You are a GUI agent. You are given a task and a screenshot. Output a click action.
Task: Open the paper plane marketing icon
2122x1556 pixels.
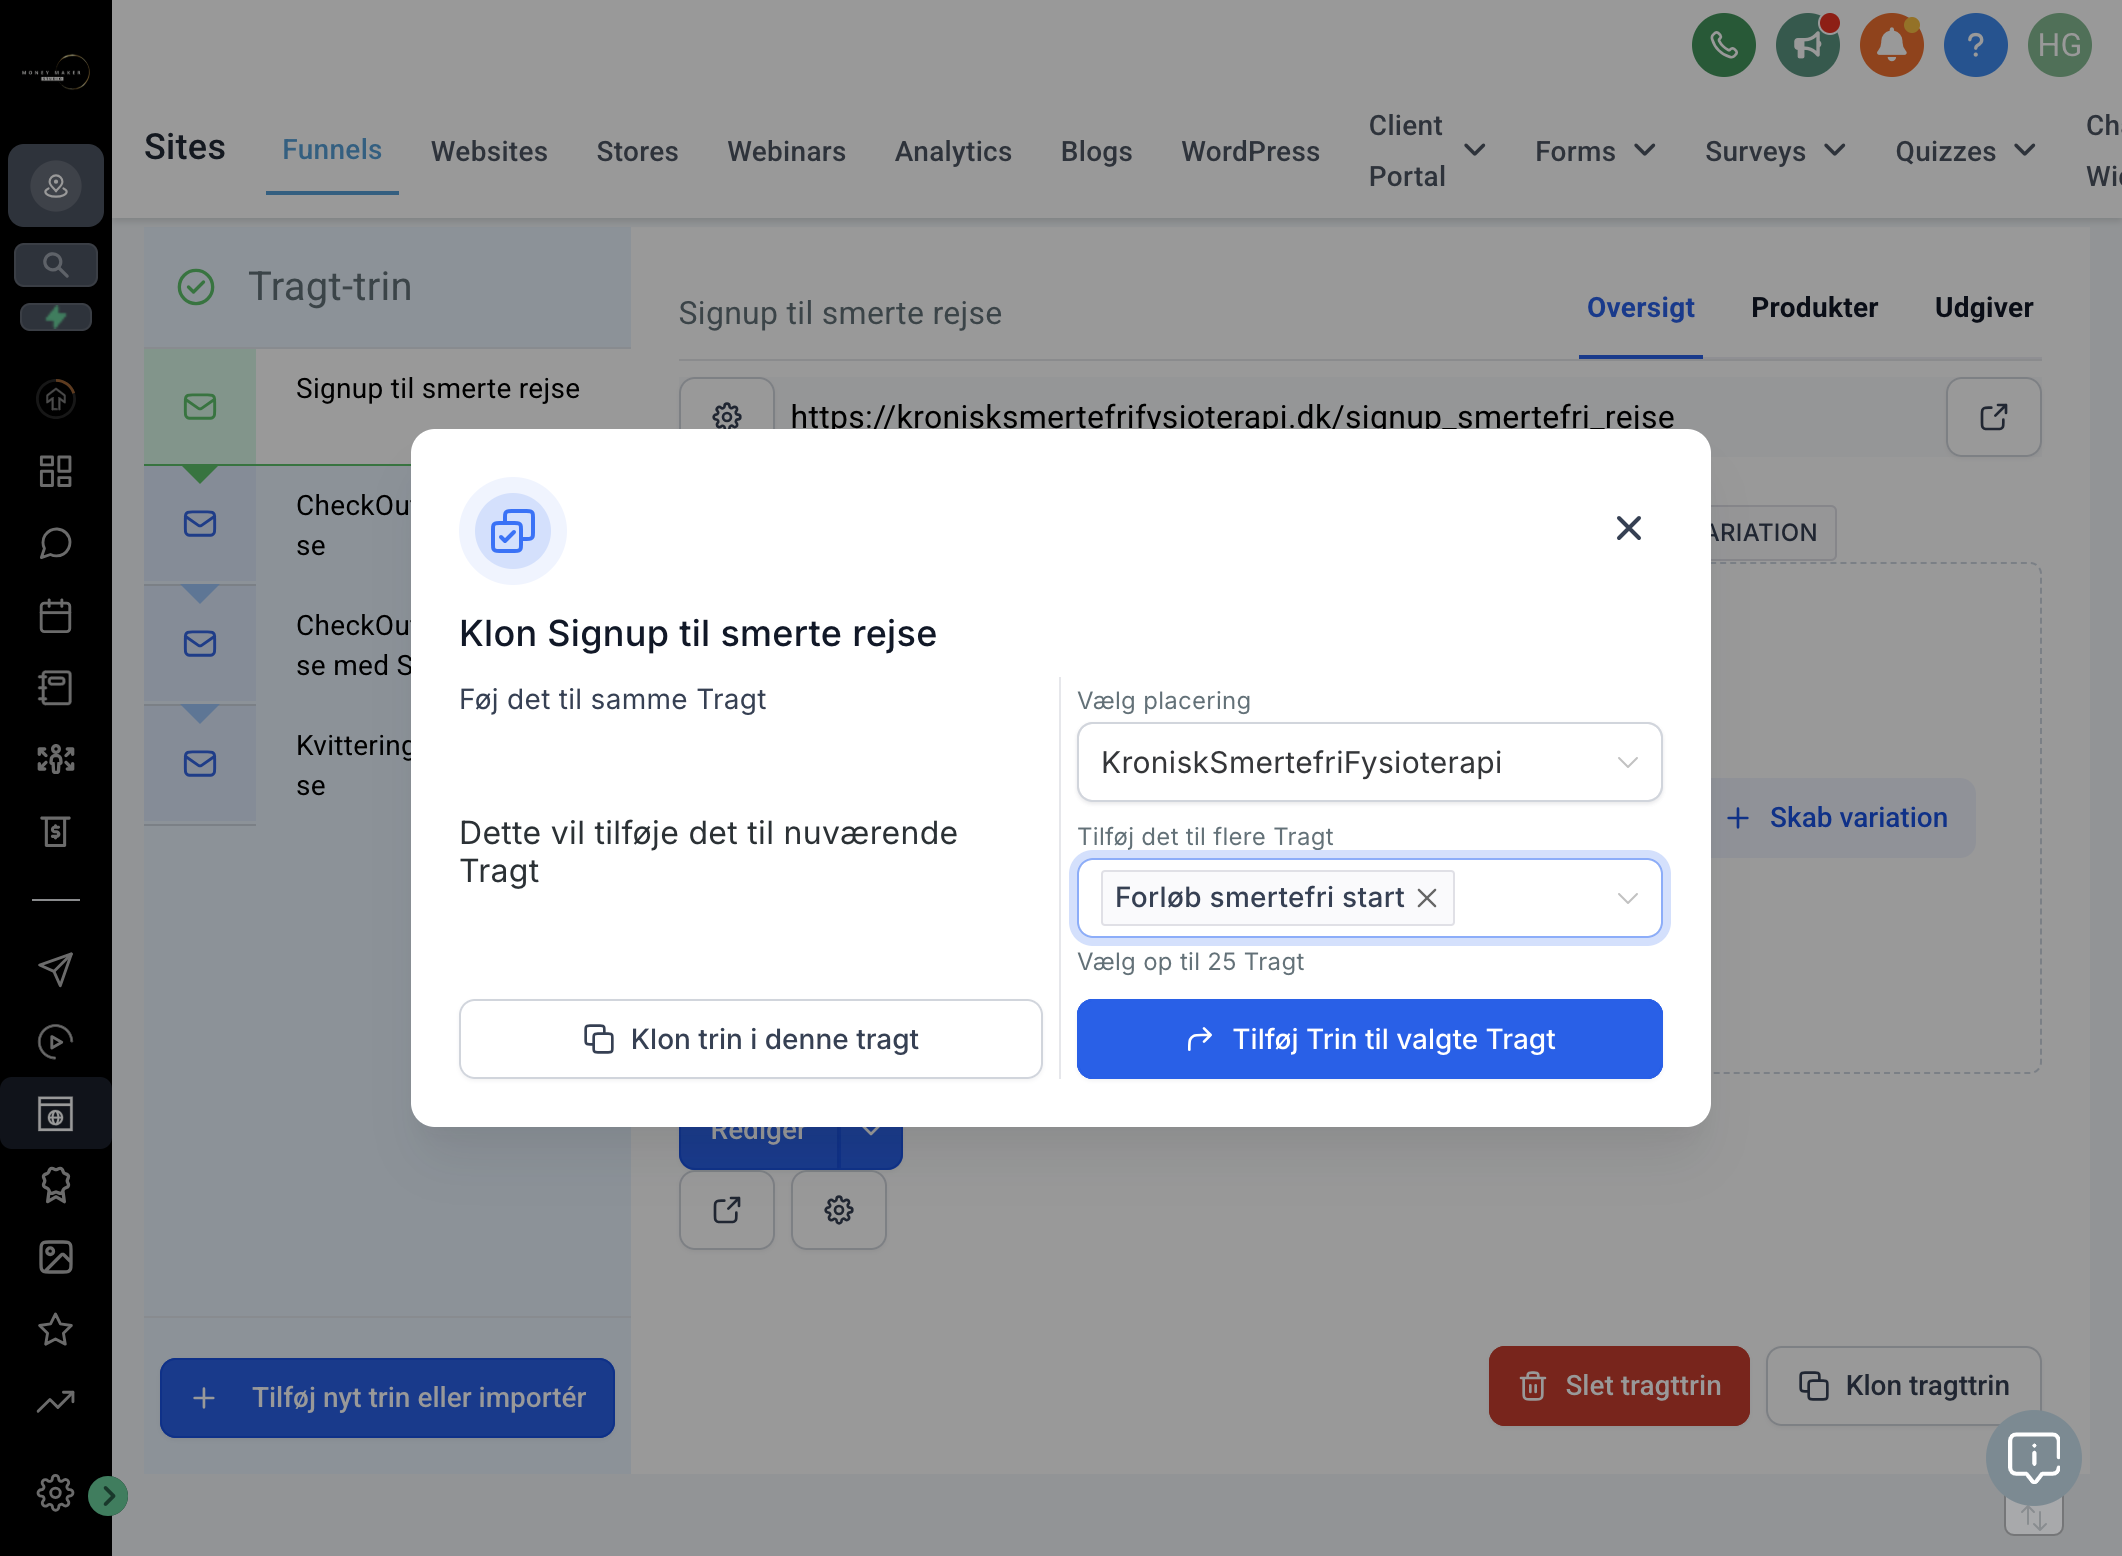click(x=56, y=968)
